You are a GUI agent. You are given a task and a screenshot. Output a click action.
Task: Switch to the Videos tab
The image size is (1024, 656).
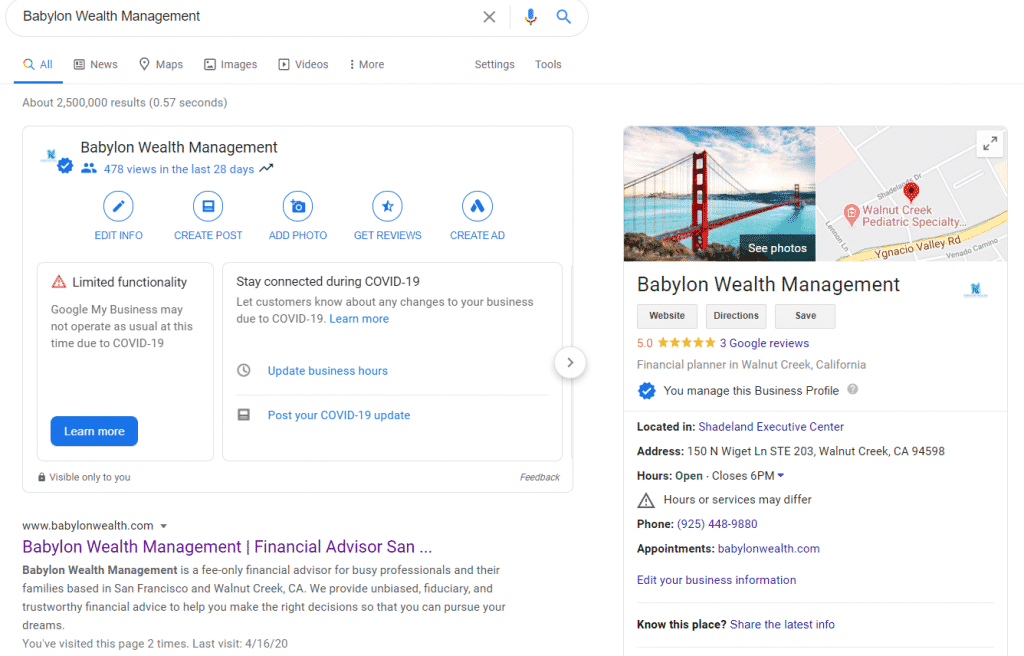point(304,65)
